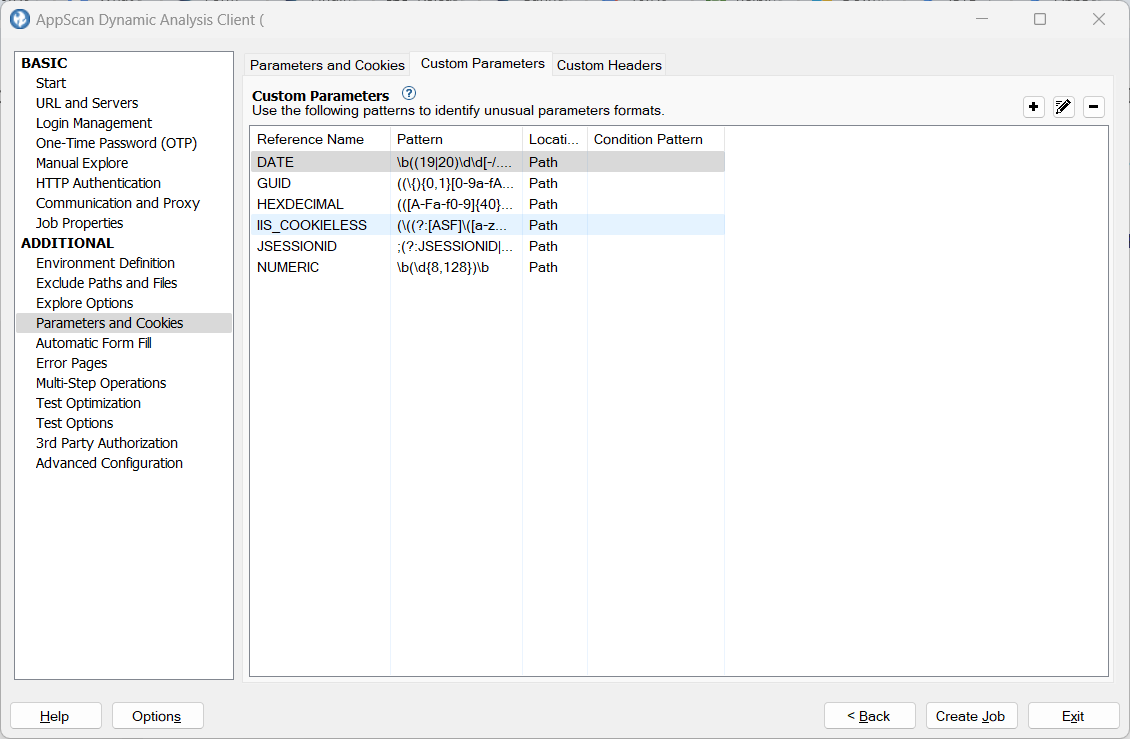The image size is (1130, 739).
Task: Navigate to Exclude Paths and Files
Action: point(106,282)
